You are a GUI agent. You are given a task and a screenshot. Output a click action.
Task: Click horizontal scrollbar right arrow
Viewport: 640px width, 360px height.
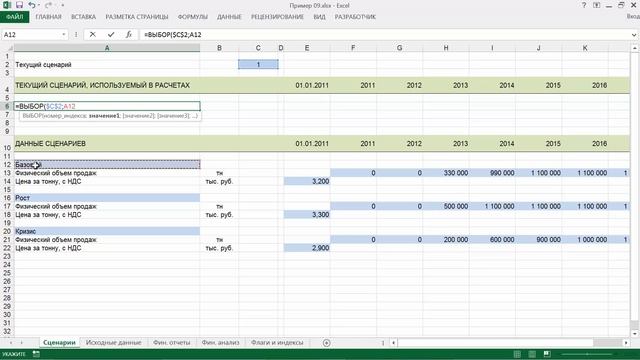[x=626, y=343]
